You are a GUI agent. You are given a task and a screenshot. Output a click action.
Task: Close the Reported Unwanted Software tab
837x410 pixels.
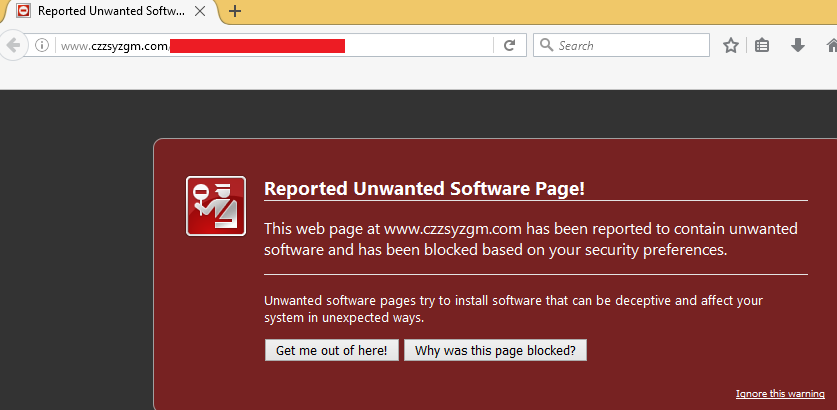coord(200,11)
